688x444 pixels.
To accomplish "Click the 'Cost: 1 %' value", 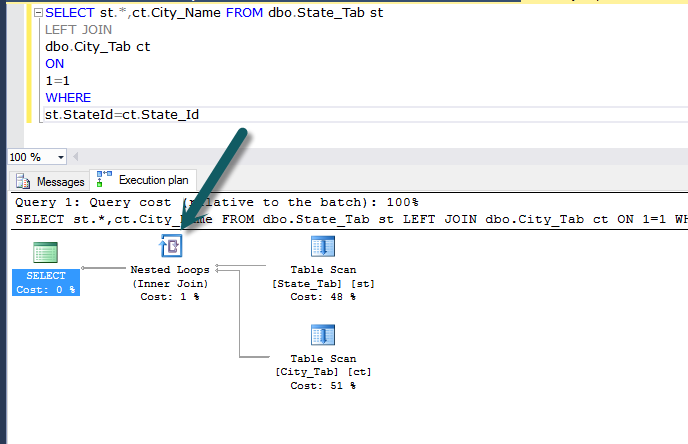I will coord(170,297).
